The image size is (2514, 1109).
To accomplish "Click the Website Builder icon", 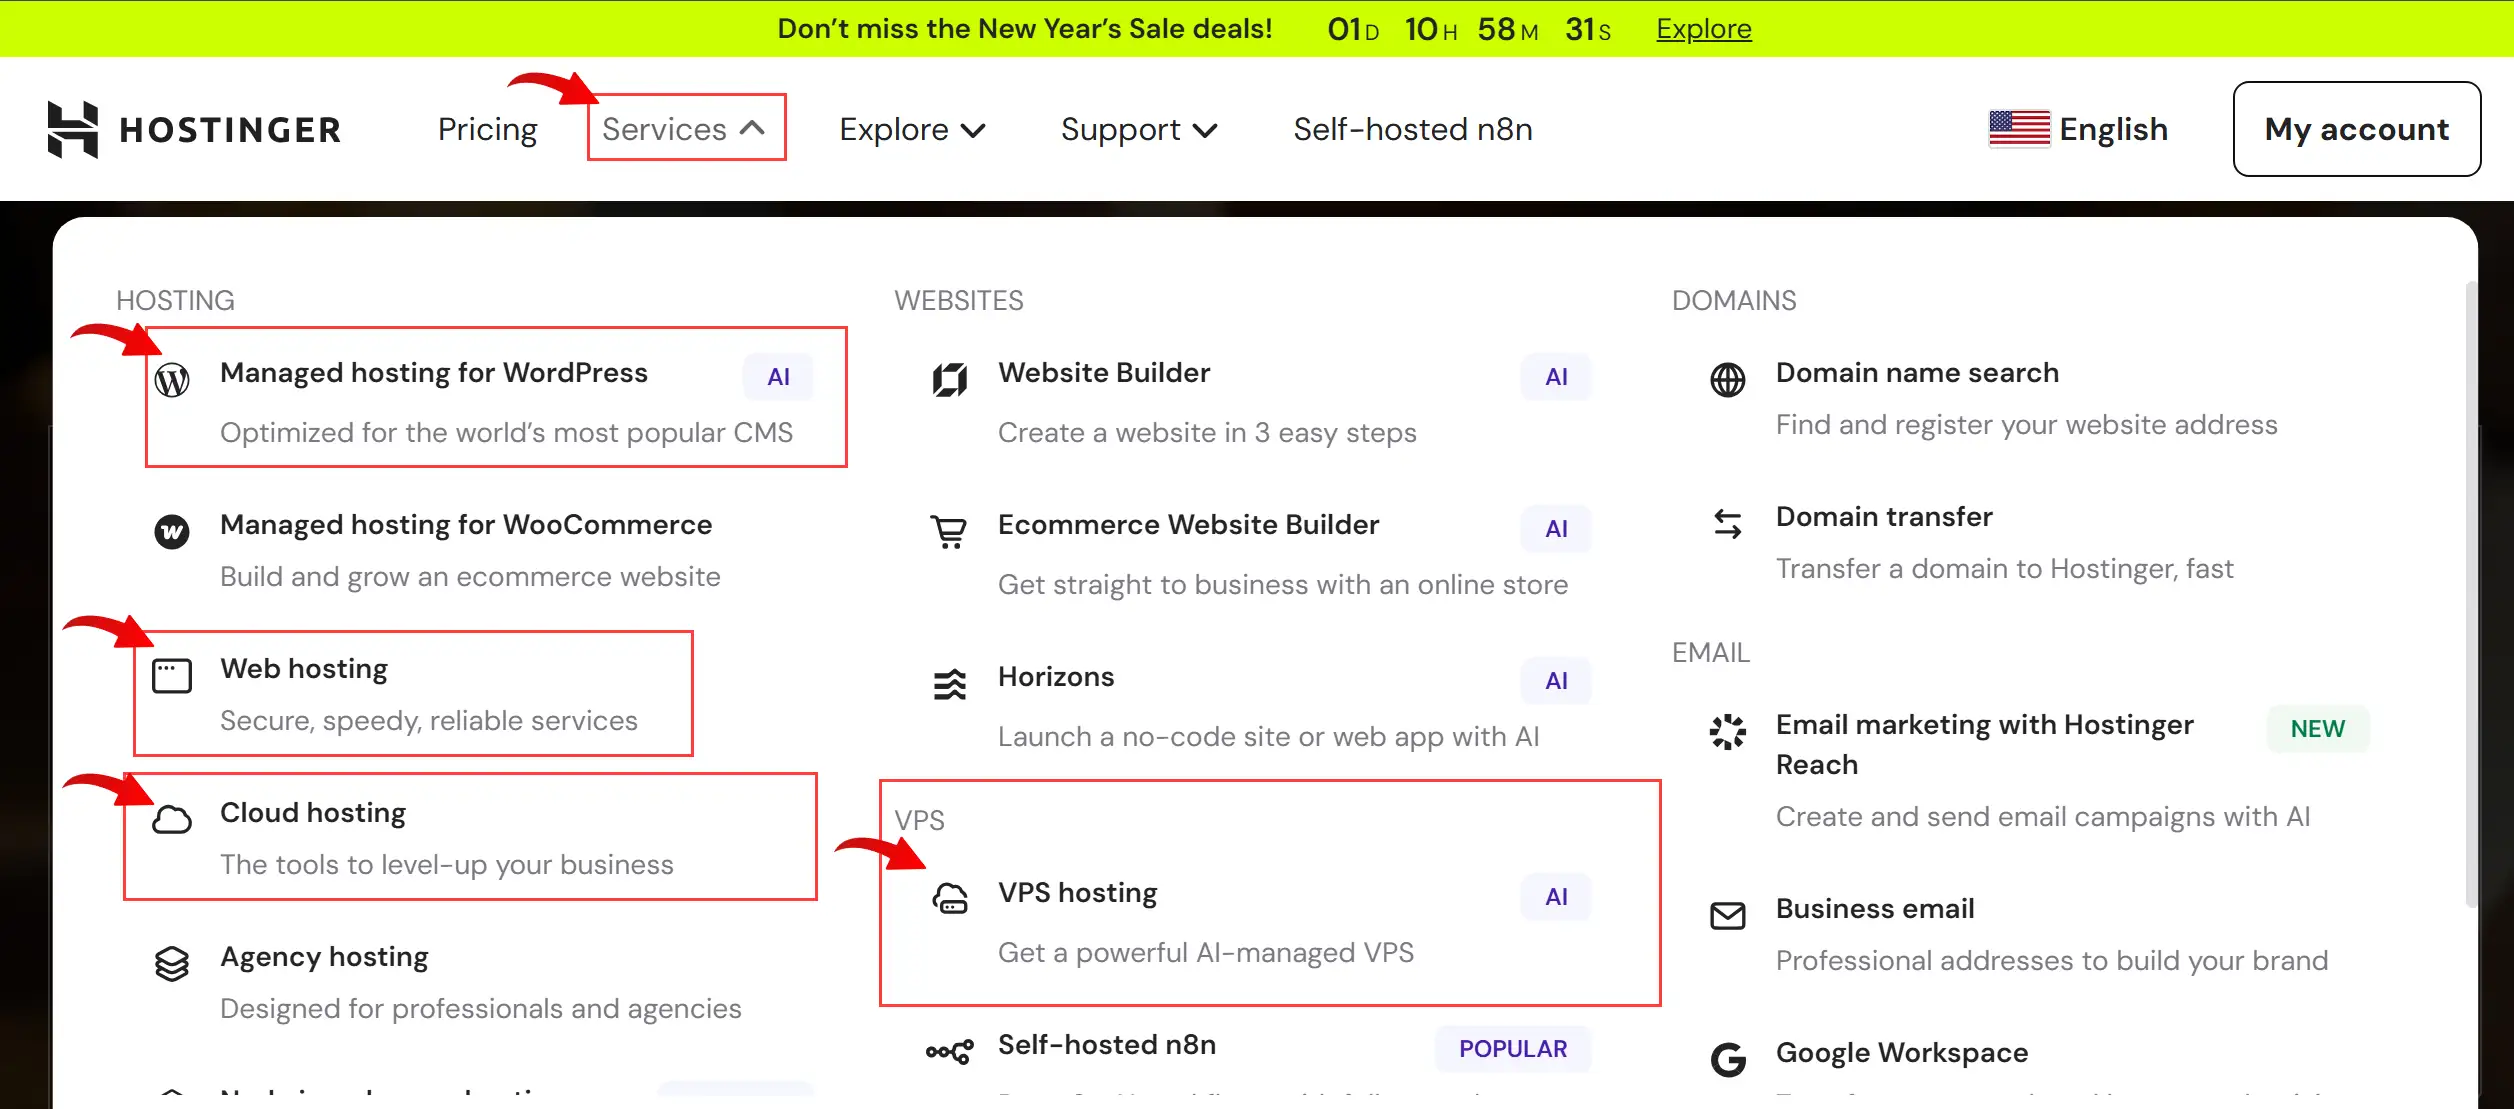I will click(949, 380).
